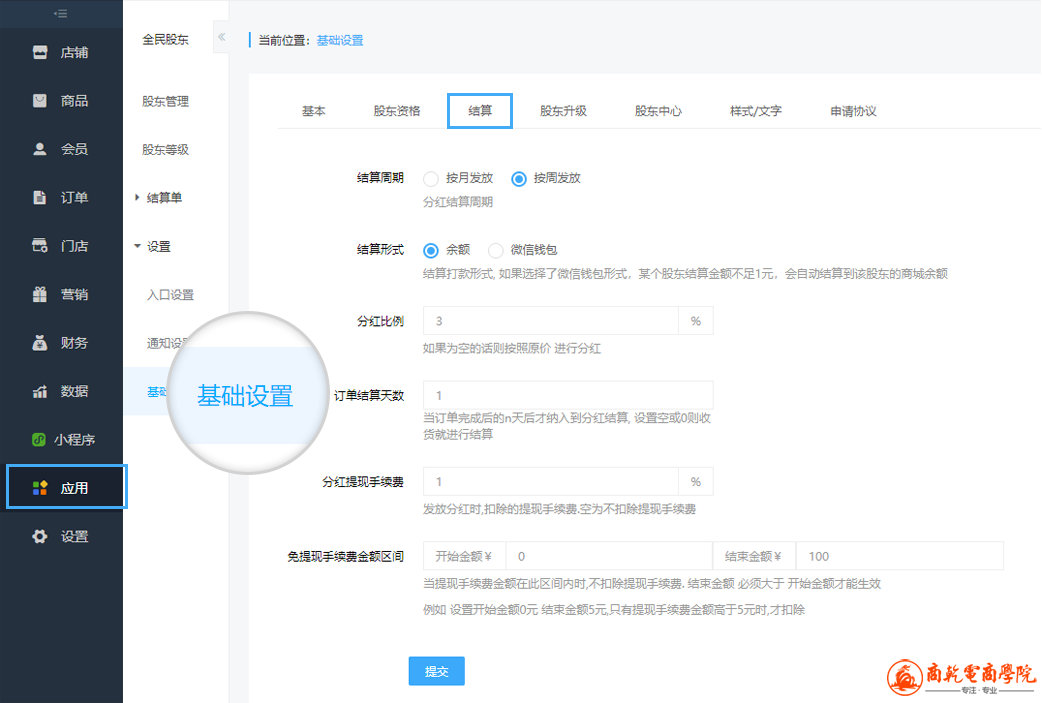The width and height of the screenshot is (1042, 703).
Task: Switch to the 股东资格 tab
Action: 397,111
